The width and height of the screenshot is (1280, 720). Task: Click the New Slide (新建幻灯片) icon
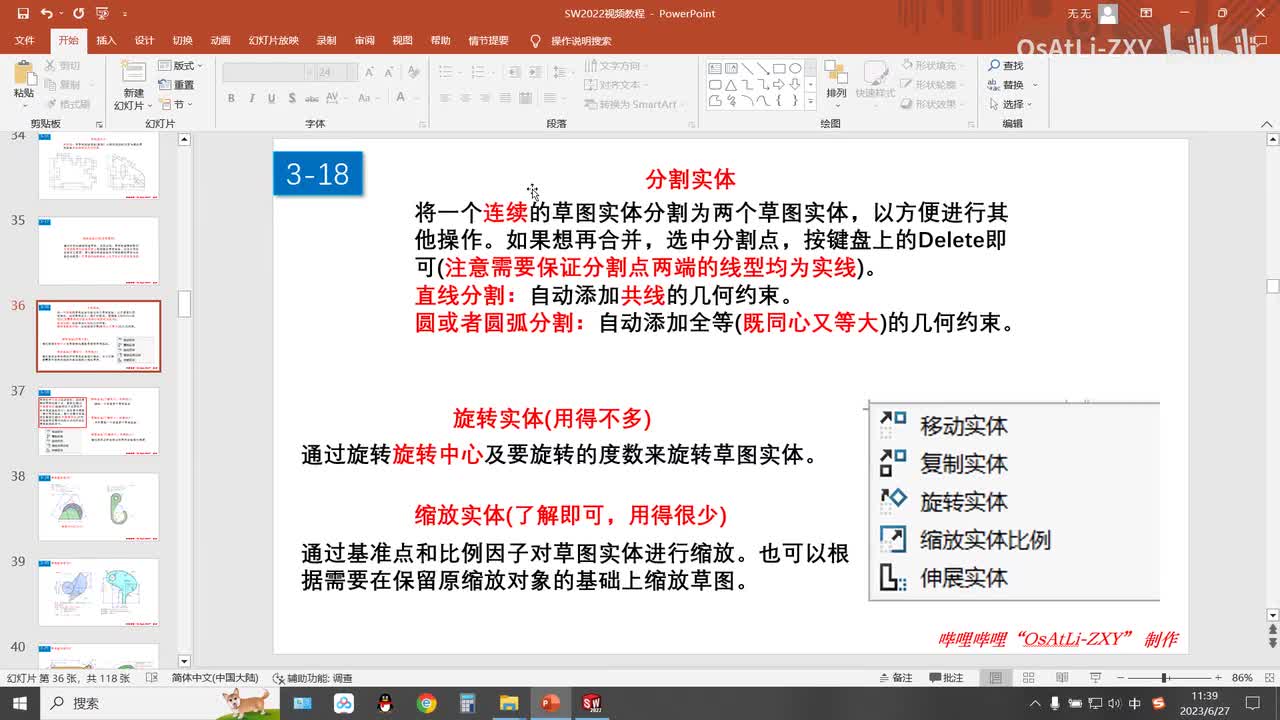click(x=133, y=73)
